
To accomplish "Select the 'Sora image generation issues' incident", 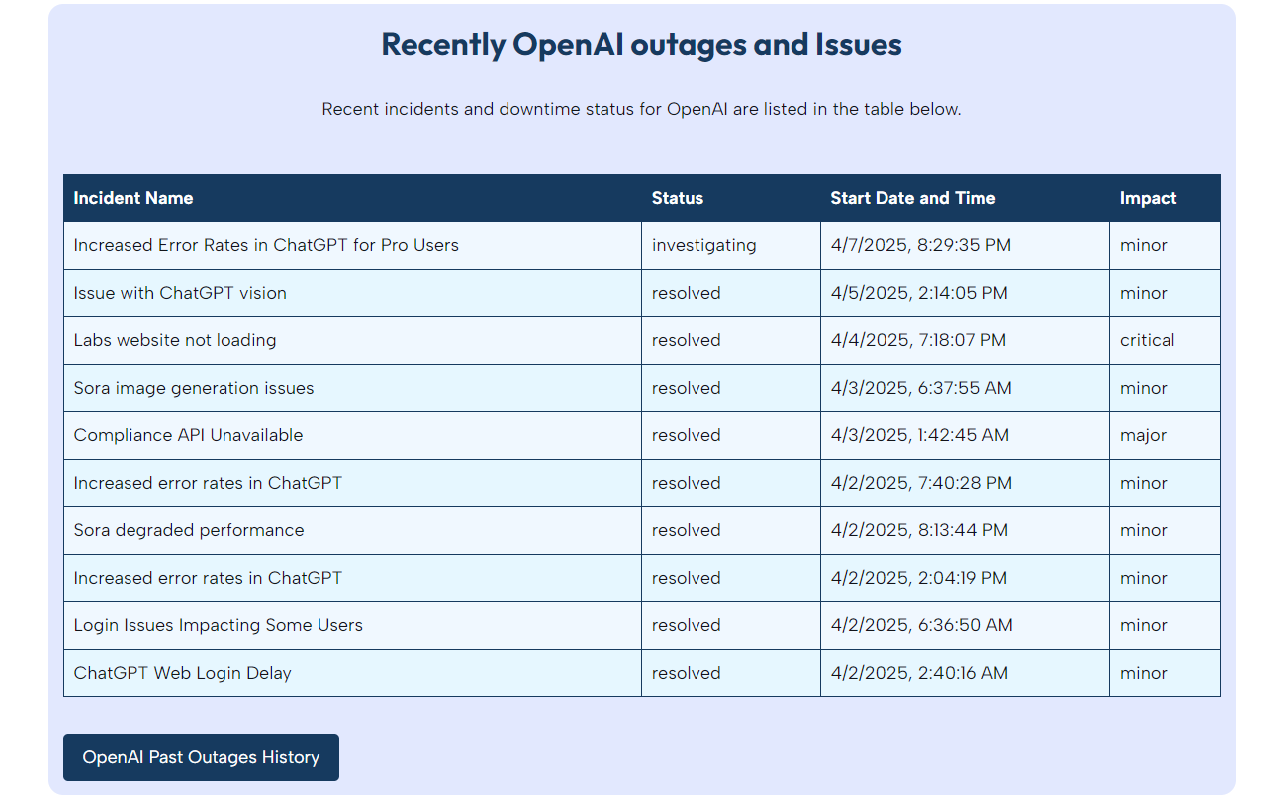I will click(x=194, y=388).
